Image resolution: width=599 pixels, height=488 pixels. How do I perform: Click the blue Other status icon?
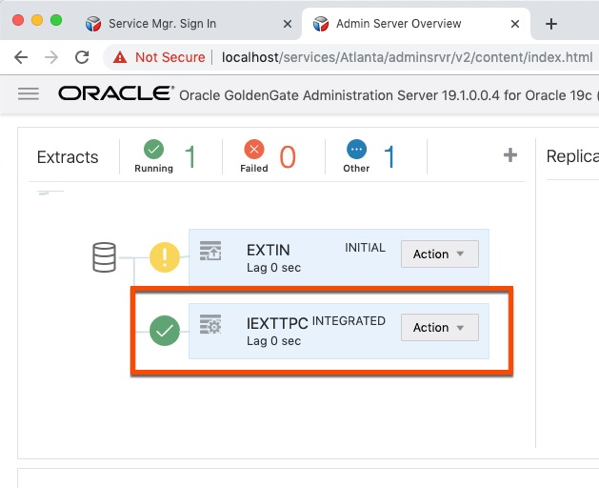356,149
